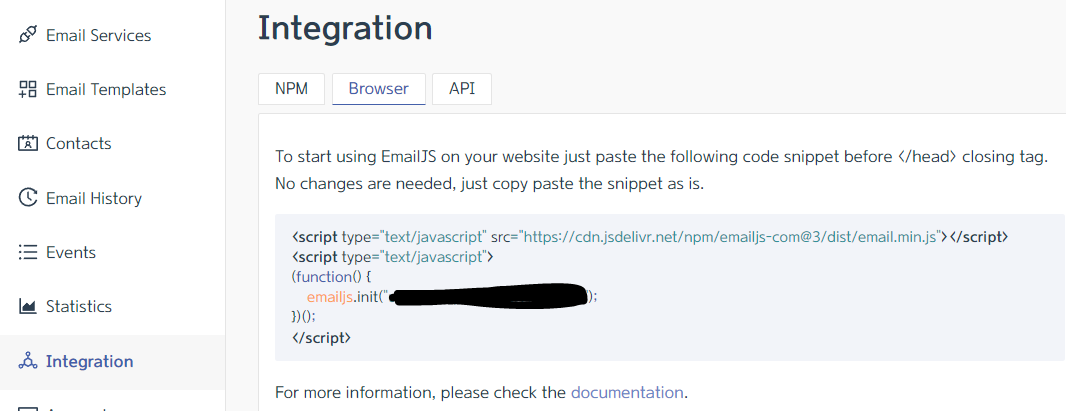Click the Email Templates grid icon
1066x411 pixels.
(x=28, y=89)
